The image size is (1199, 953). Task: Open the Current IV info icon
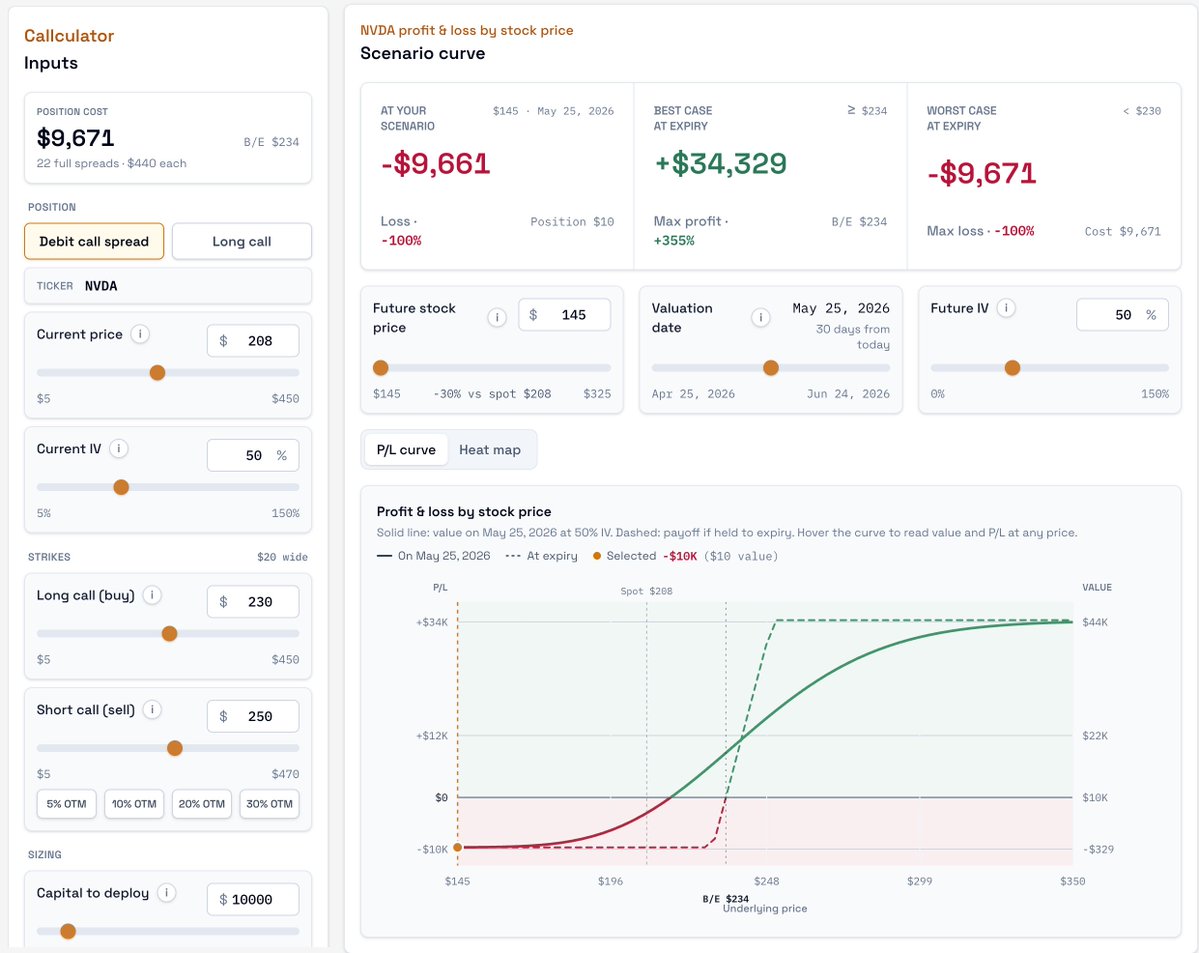click(119, 449)
